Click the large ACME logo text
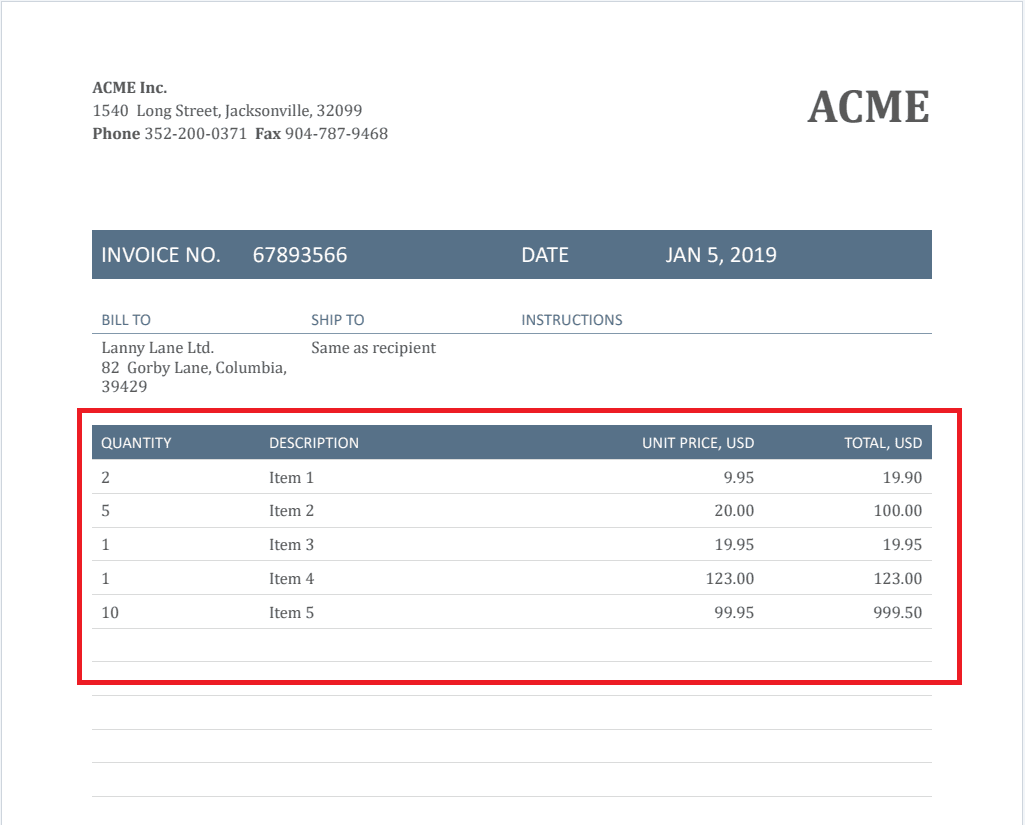 [x=868, y=107]
